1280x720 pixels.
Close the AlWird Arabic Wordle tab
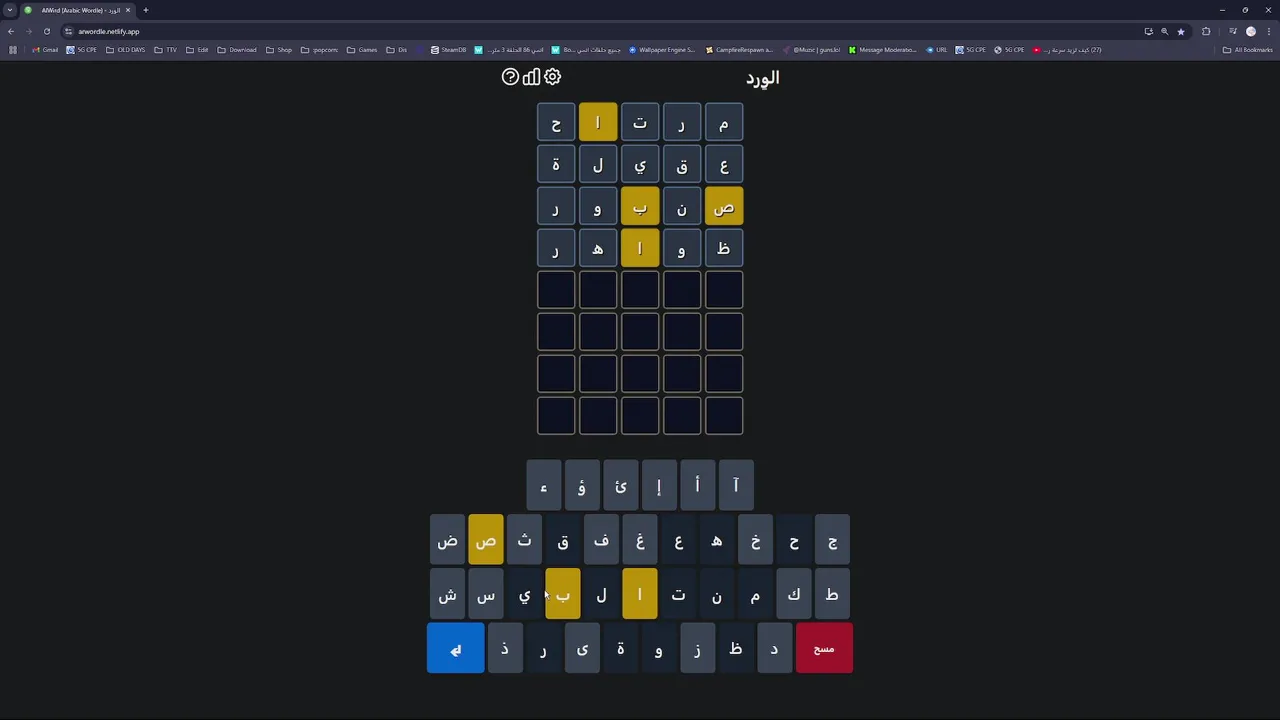[x=128, y=10]
